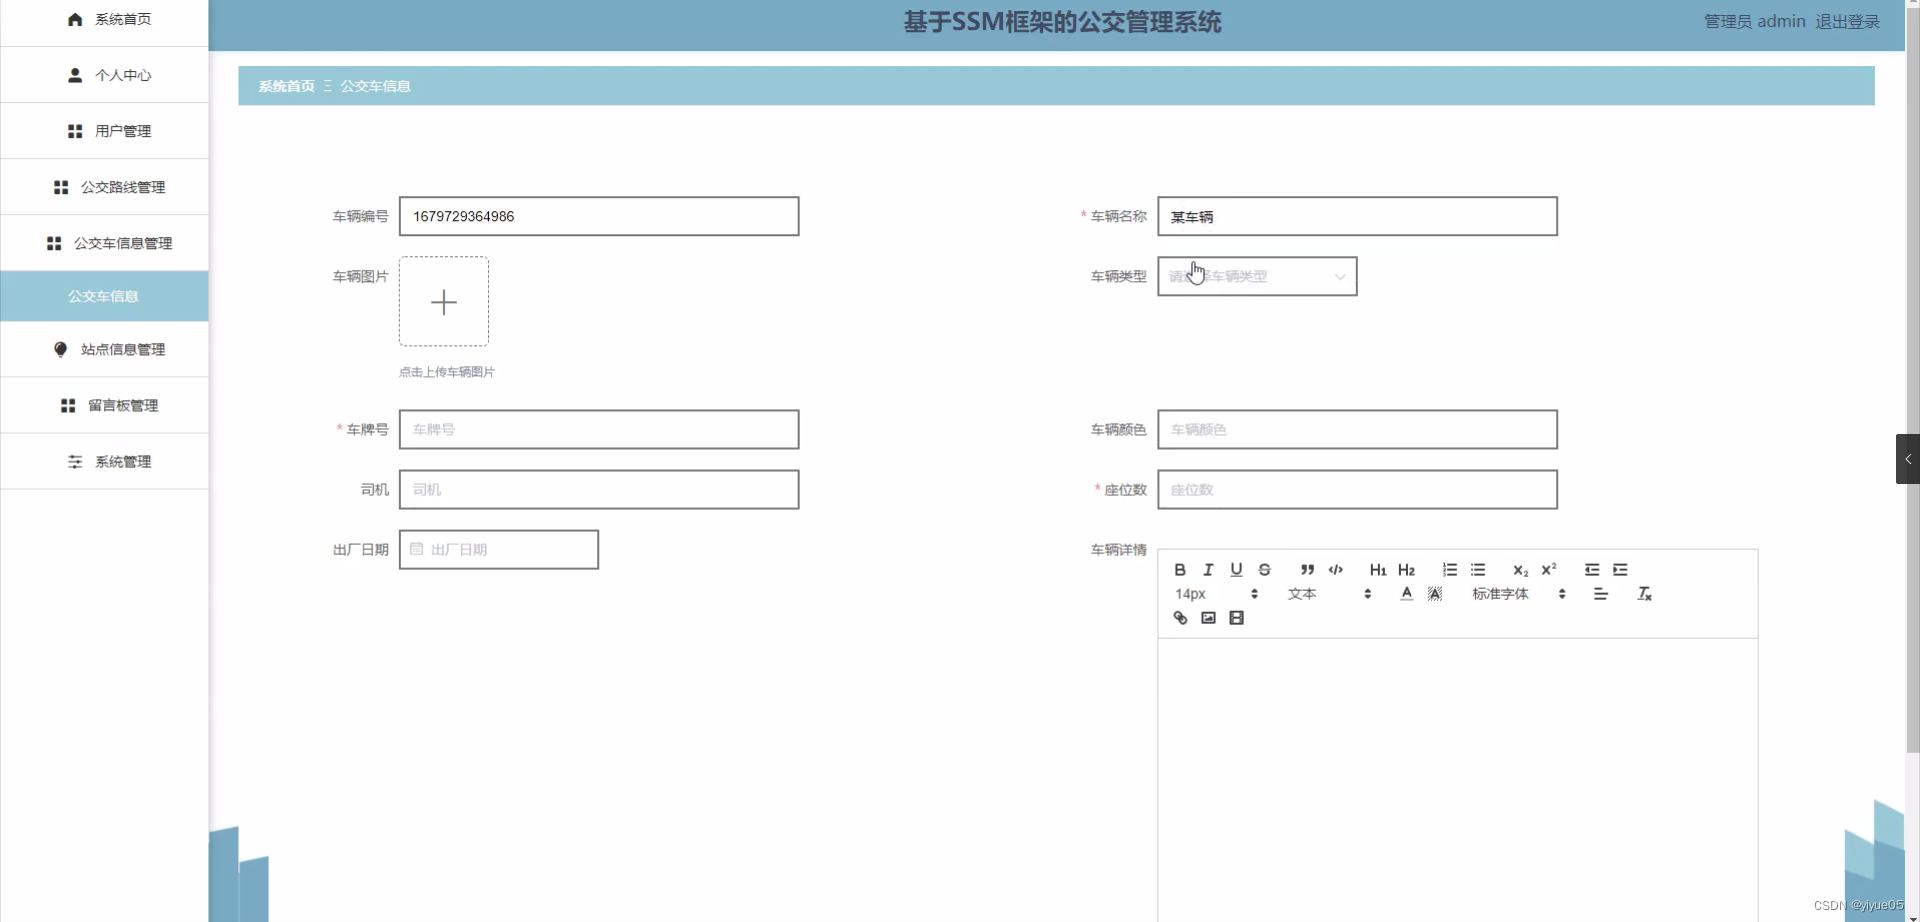Focus the 司机 input field
This screenshot has width=1920, height=922.
point(599,489)
